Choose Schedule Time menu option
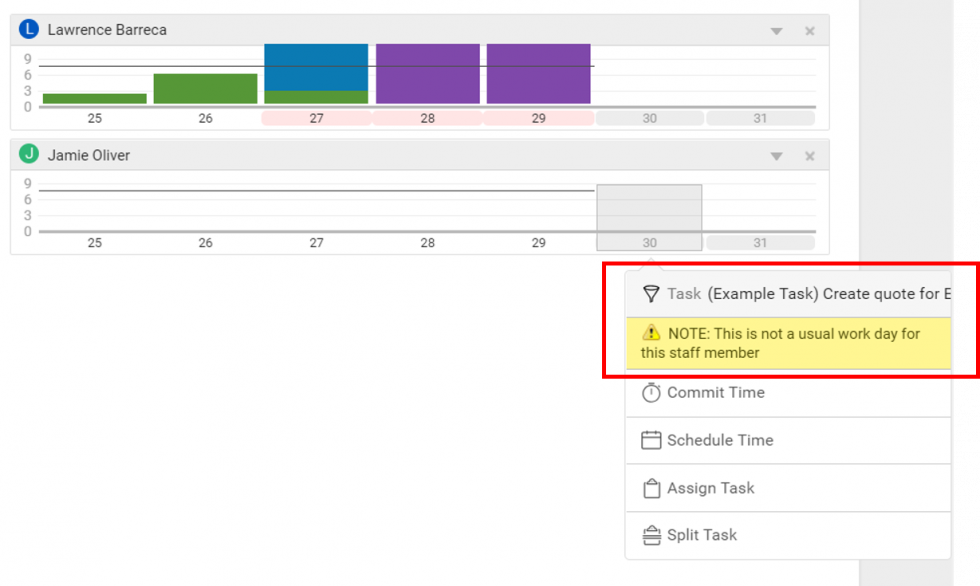Viewport: 980px width, 586px height. [720, 440]
